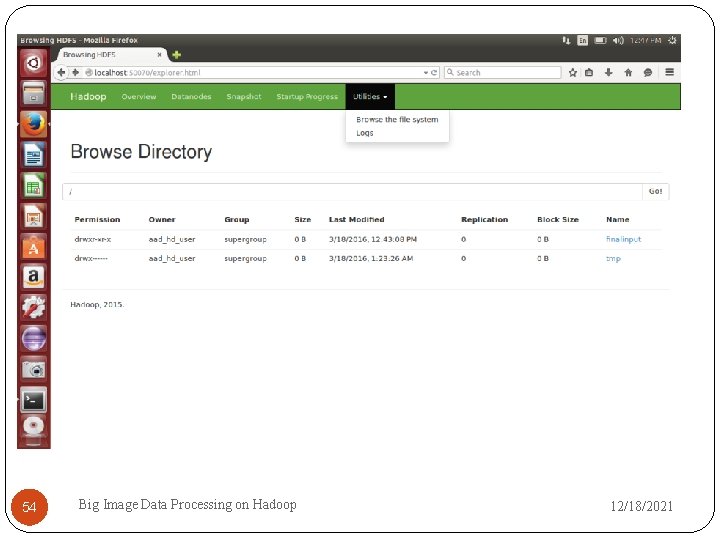Click the Hadoop brand link
This screenshot has height=540, width=720.
point(88,96)
